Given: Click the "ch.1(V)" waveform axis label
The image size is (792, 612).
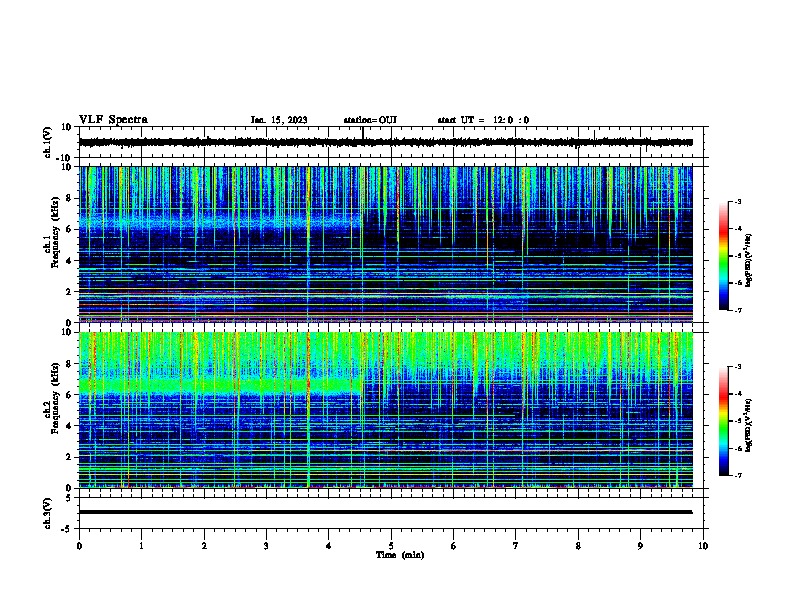Looking at the screenshot, I should tap(47, 142).
